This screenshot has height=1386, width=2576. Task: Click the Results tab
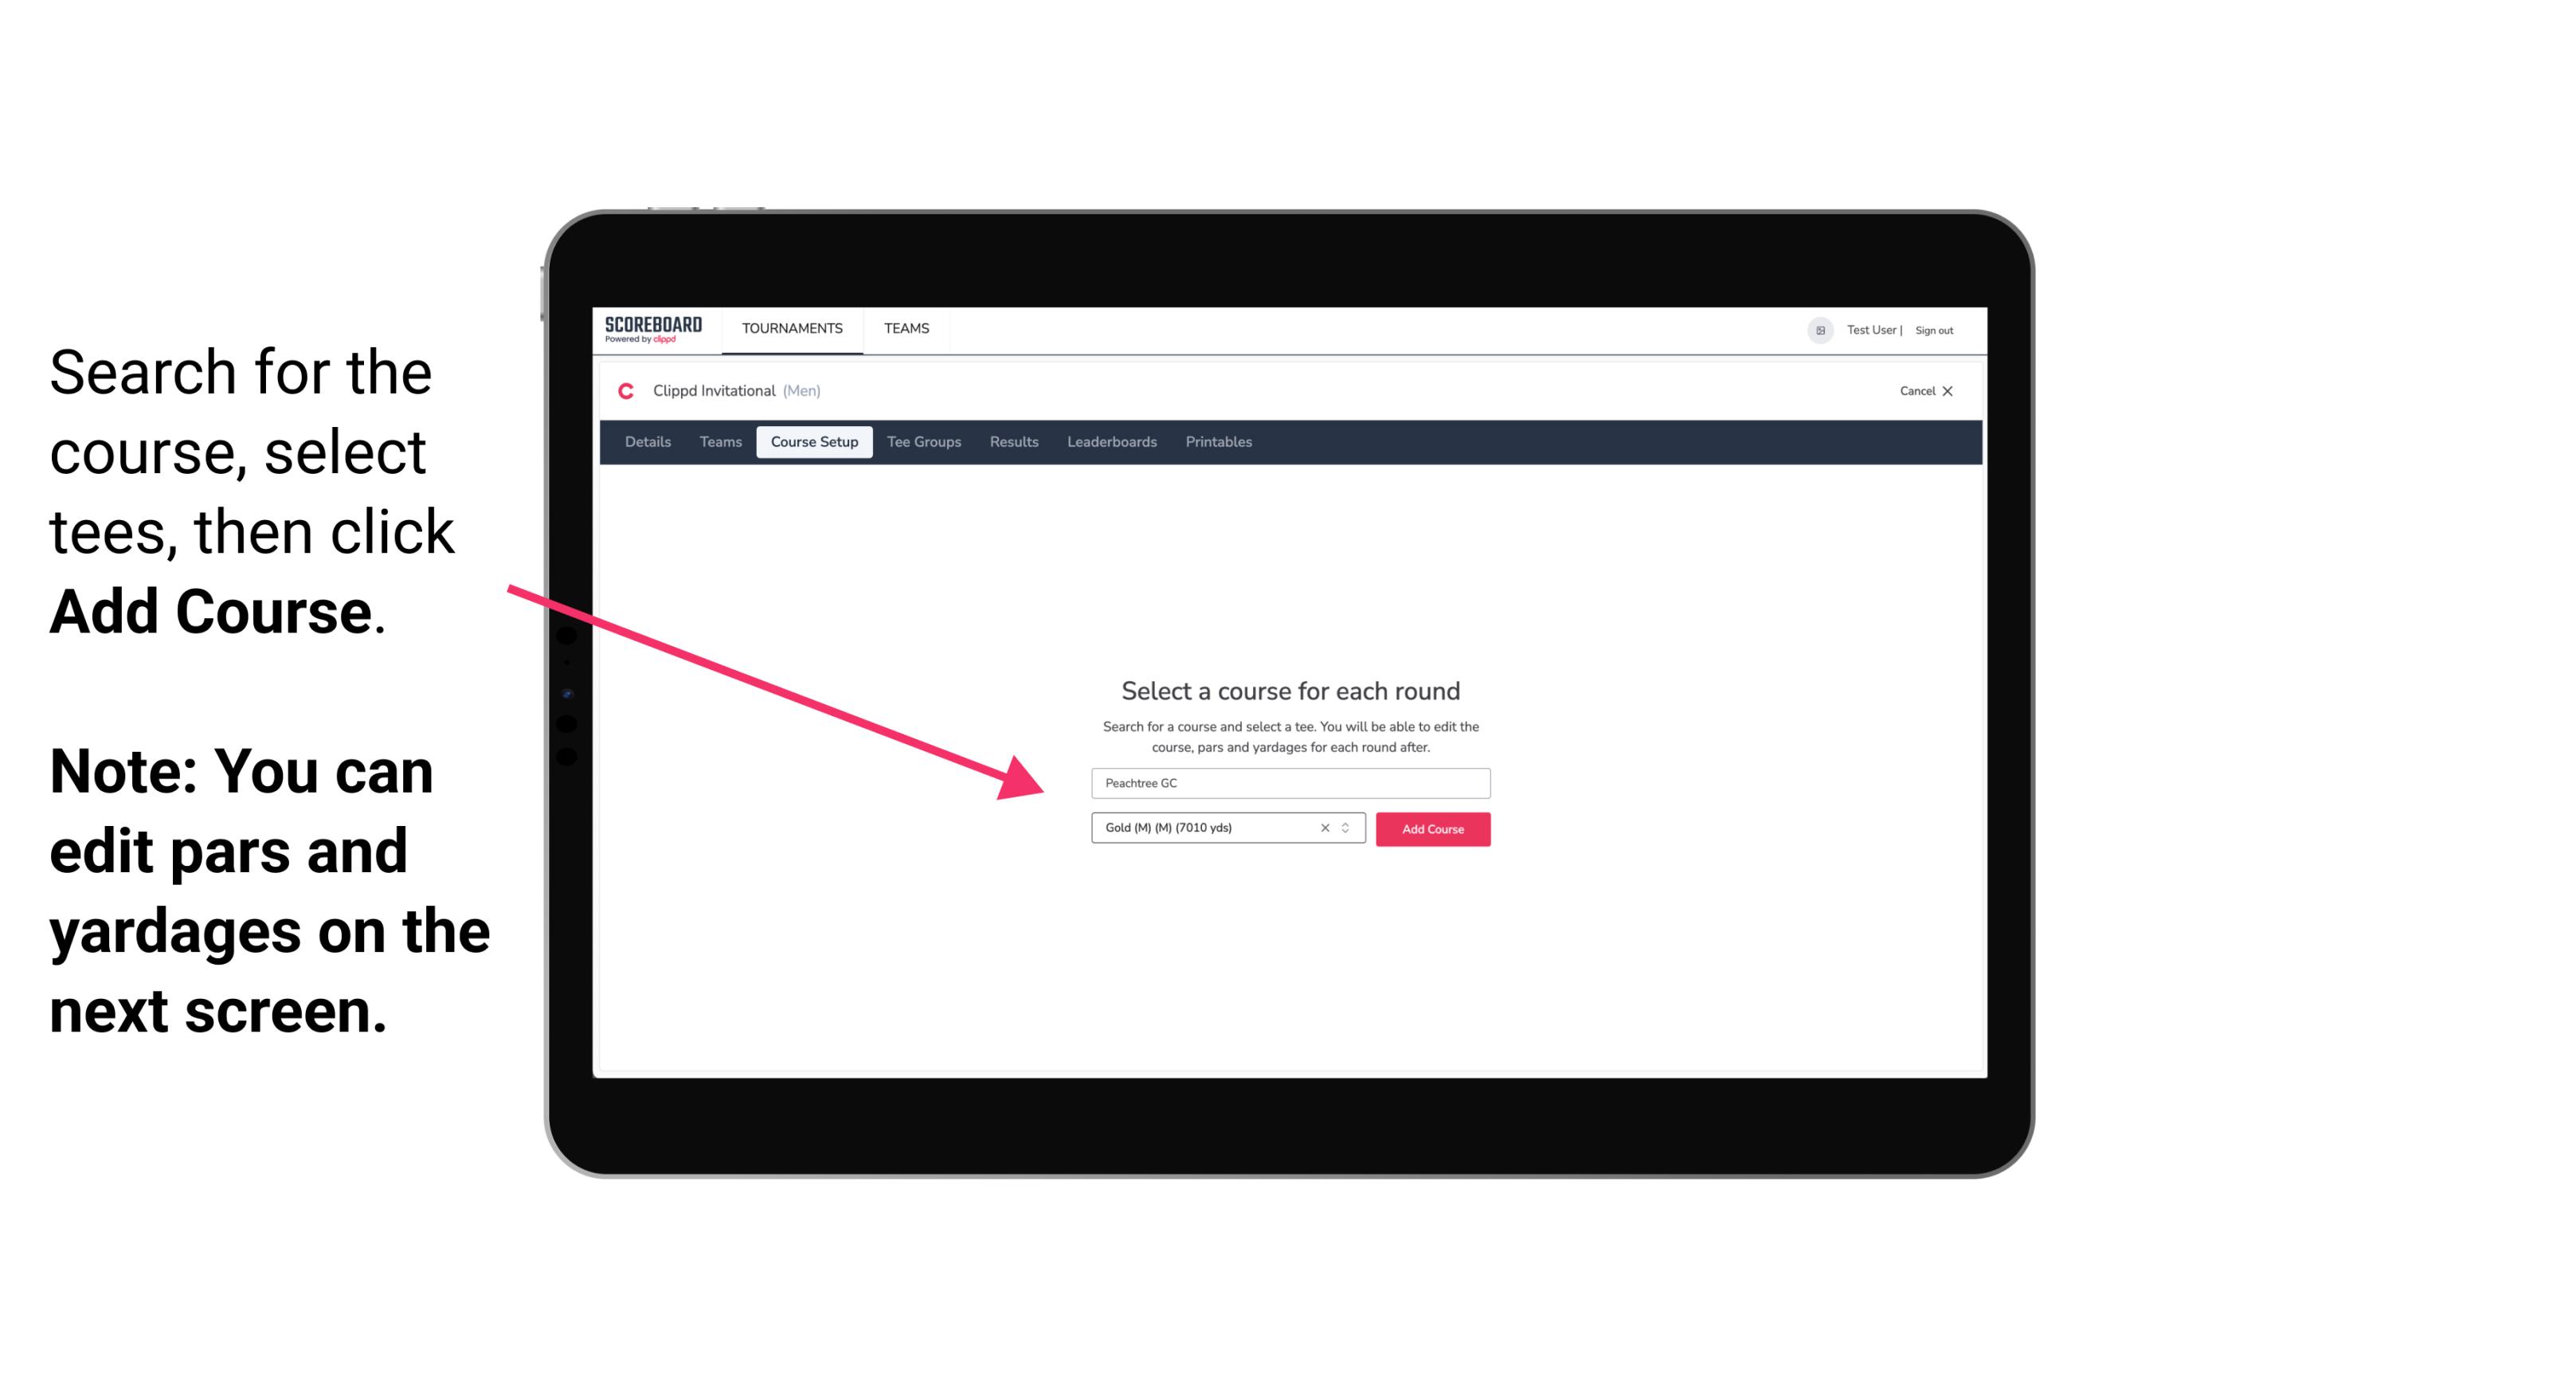tap(1012, 442)
